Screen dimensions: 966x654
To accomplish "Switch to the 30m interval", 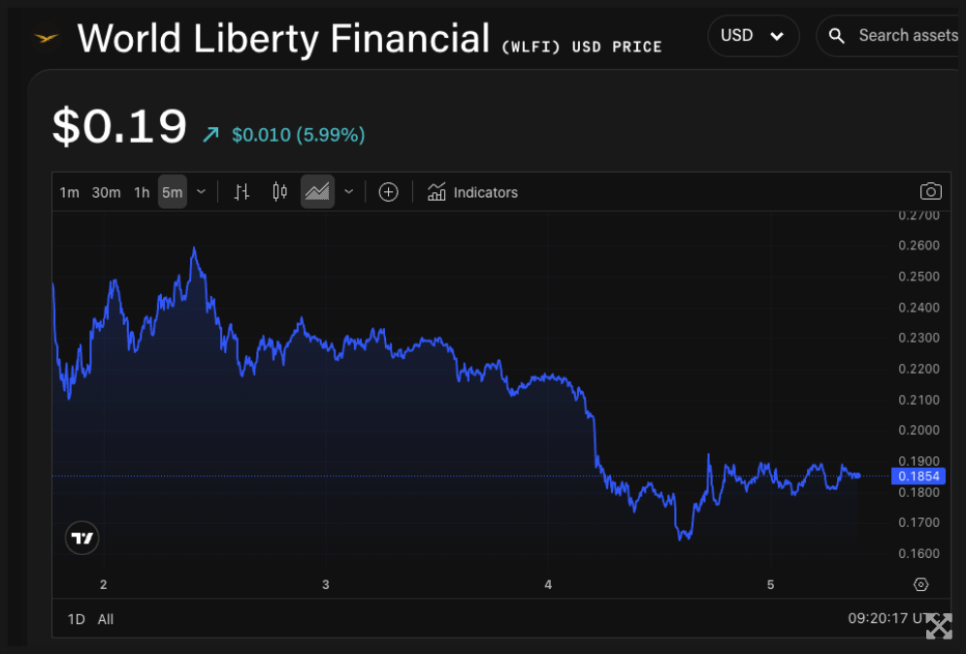I will [x=106, y=193].
